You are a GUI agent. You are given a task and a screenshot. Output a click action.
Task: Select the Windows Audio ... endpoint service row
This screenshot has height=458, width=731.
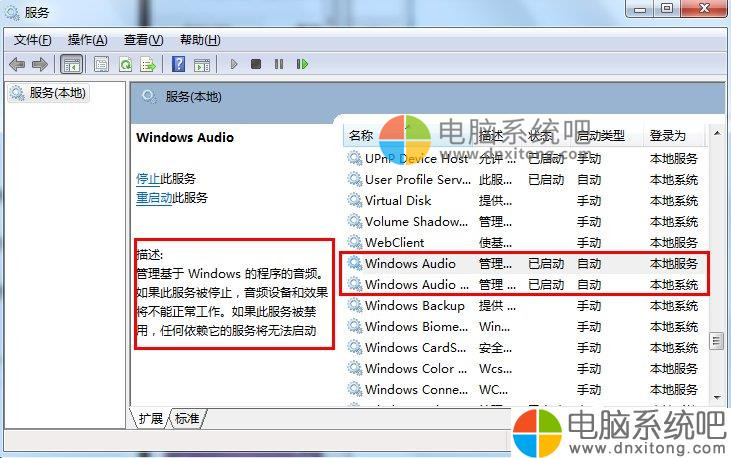pos(526,285)
